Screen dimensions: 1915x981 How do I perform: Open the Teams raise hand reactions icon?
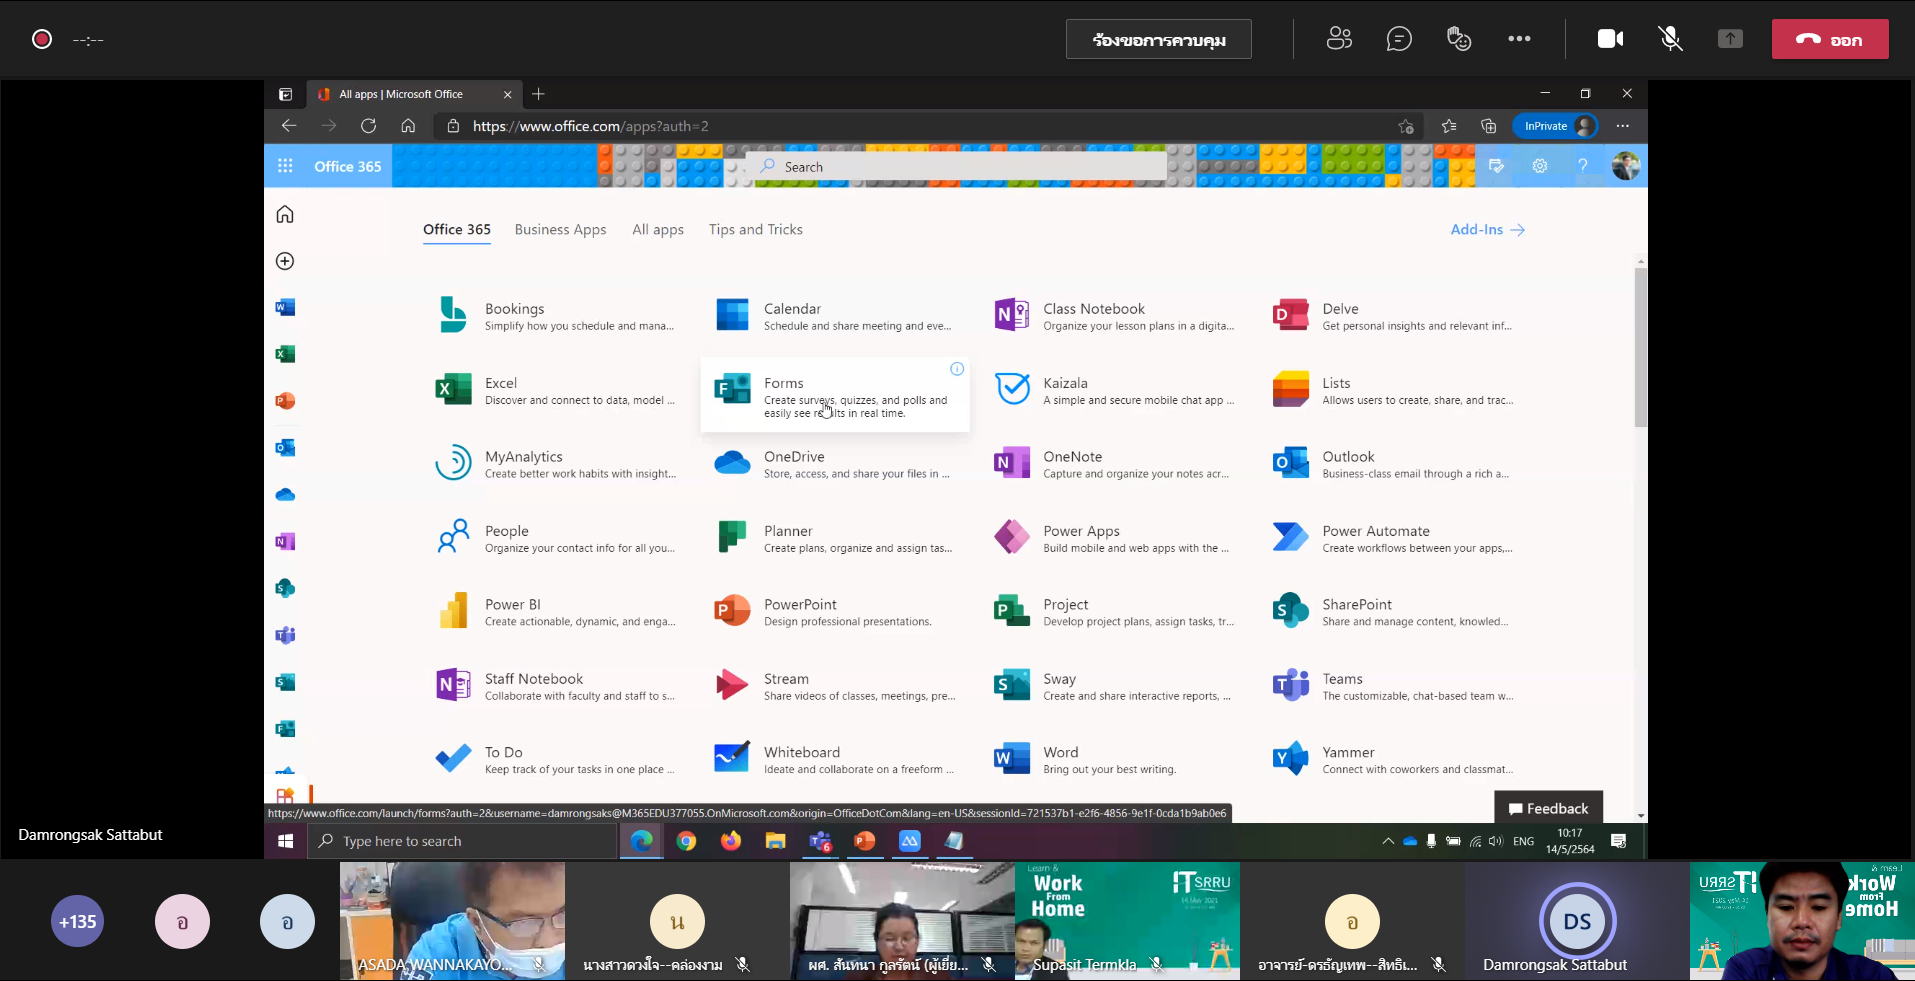(1459, 39)
